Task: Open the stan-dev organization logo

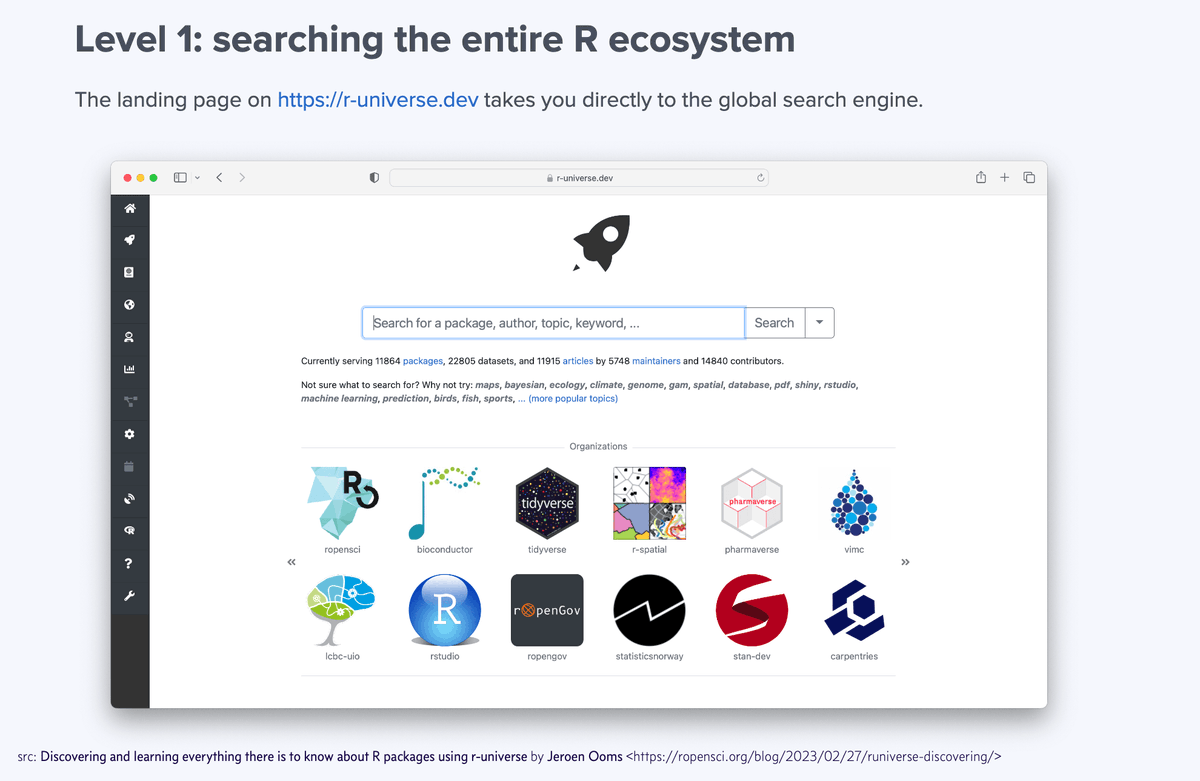Action: (x=752, y=610)
